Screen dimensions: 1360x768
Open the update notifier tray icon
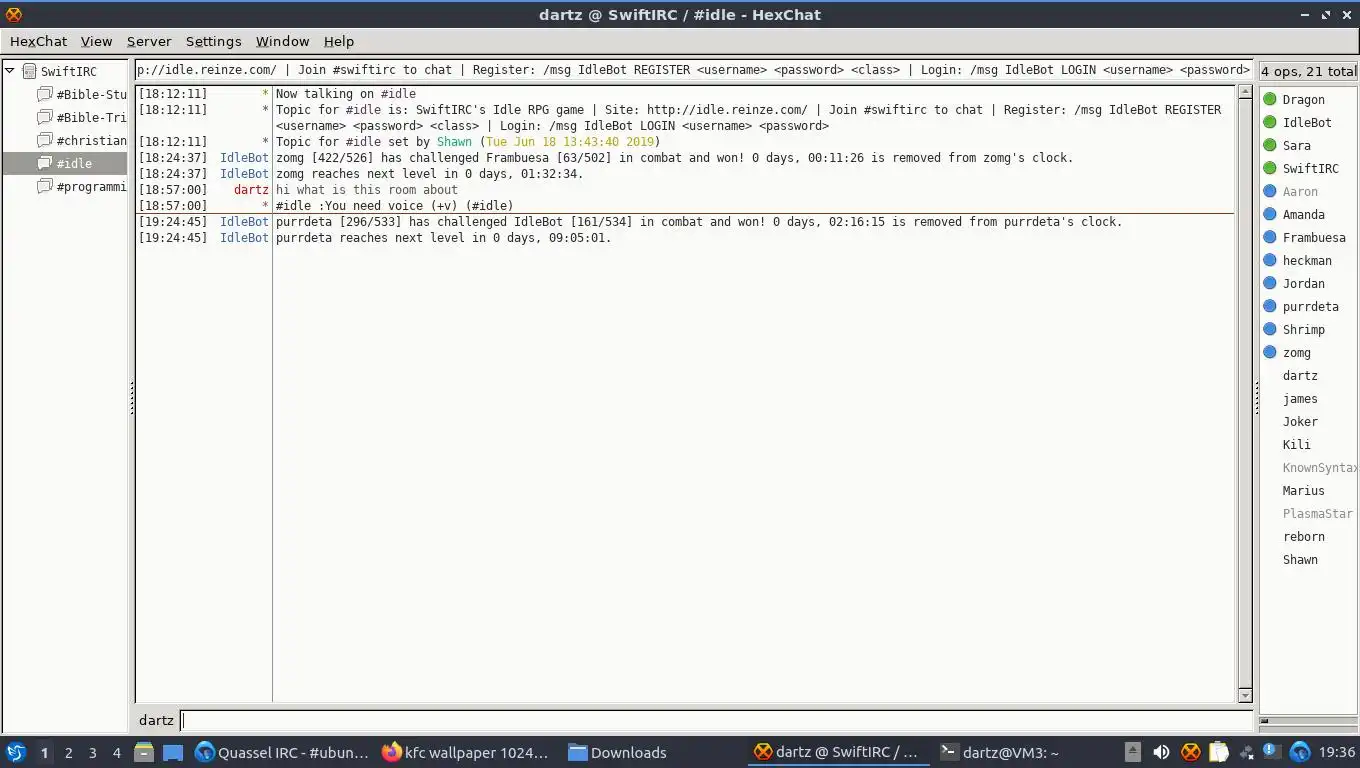[x=1271, y=751]
